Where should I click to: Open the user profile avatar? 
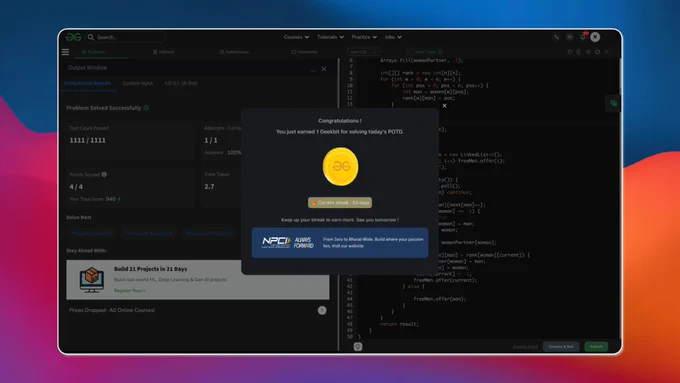[595, 37]
